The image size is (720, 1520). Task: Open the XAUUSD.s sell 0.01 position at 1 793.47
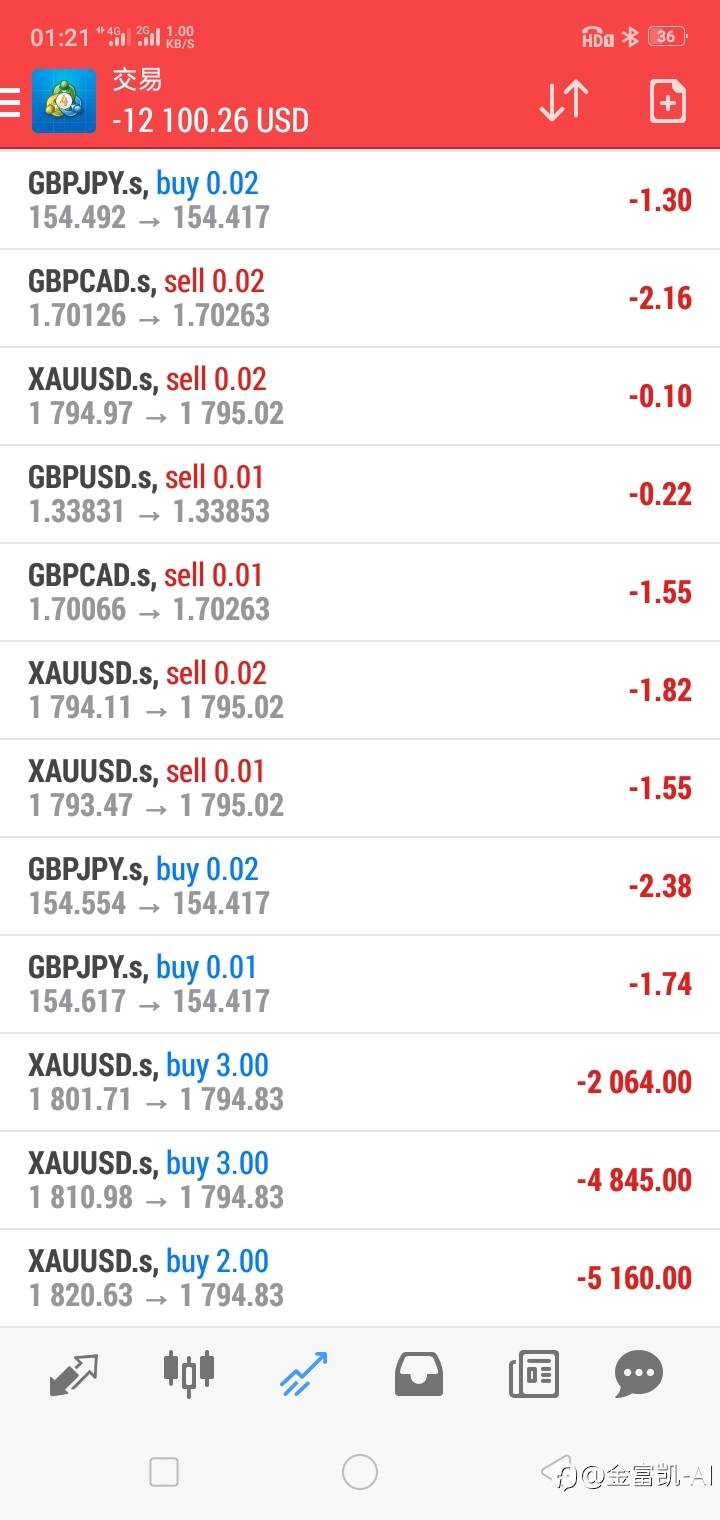(360, 788)
